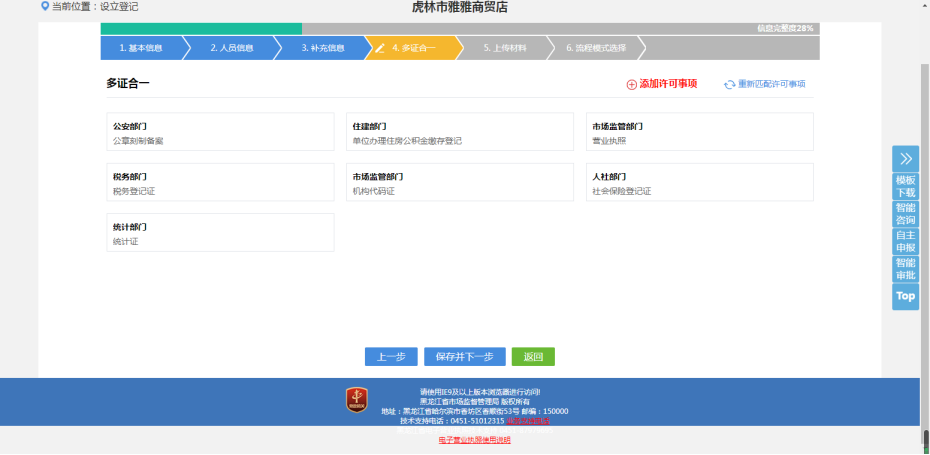Select 市场监管部门 机构代码证 card
930x455 pixels.
point(460,182)
